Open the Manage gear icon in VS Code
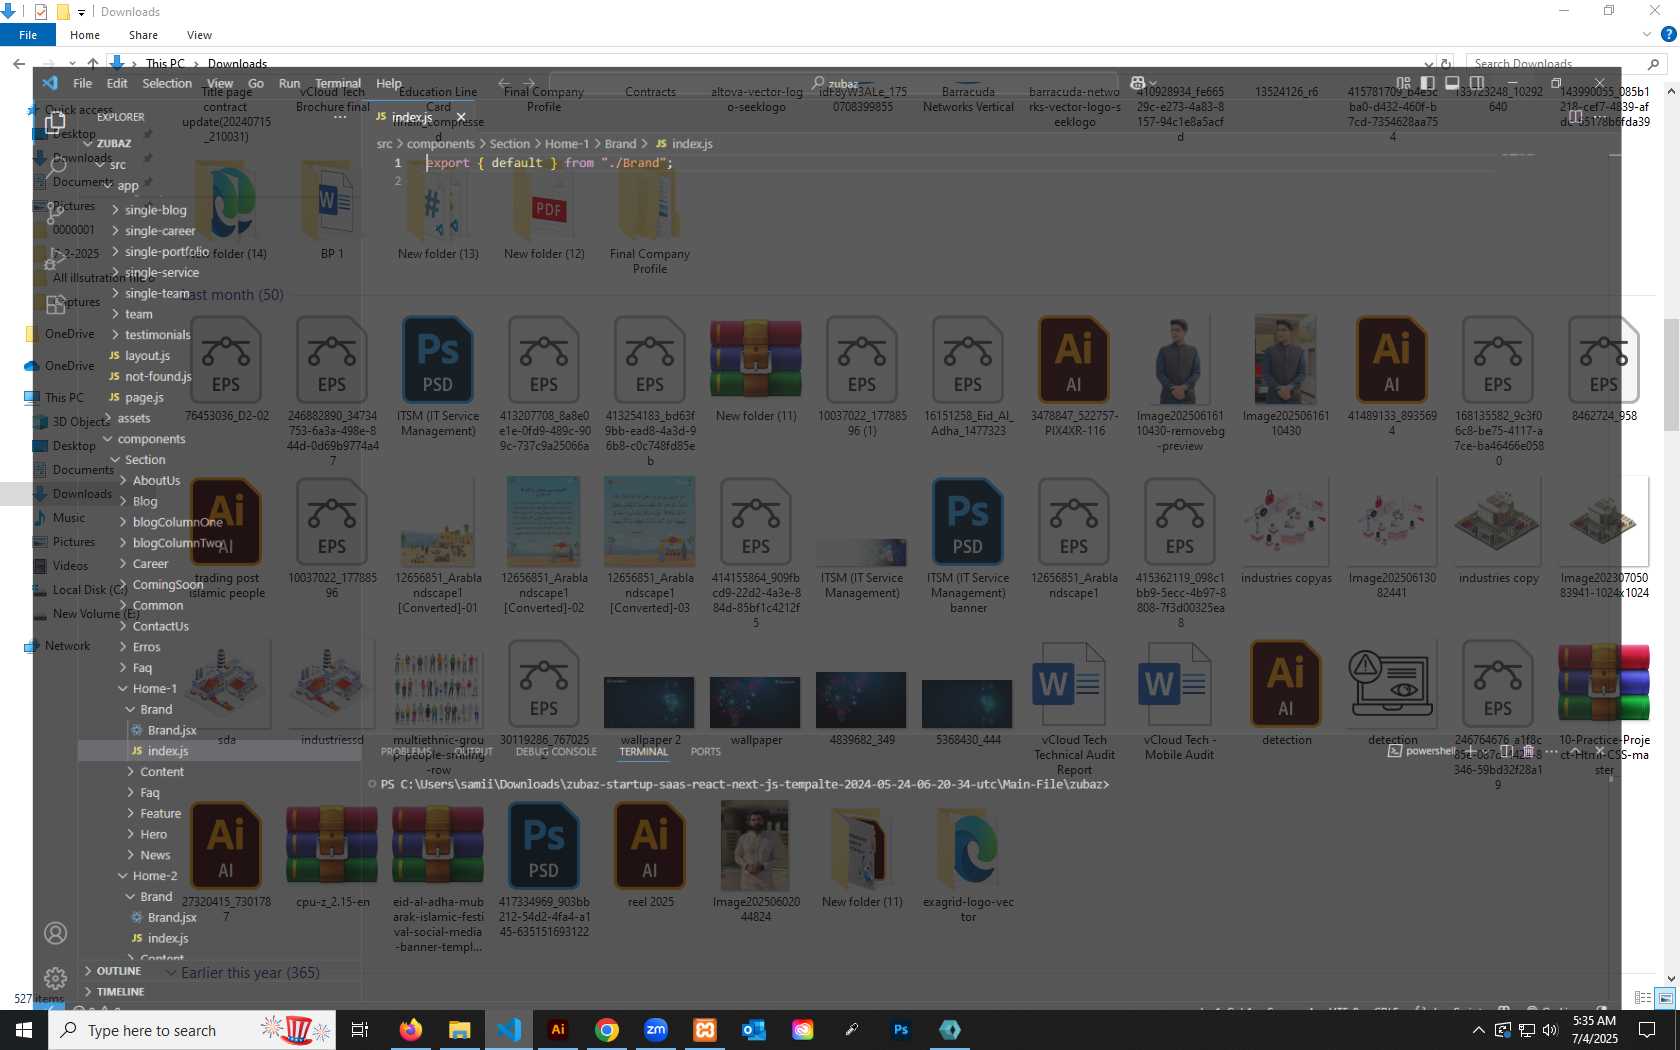1680x1050 pixels. pos(55,978)
